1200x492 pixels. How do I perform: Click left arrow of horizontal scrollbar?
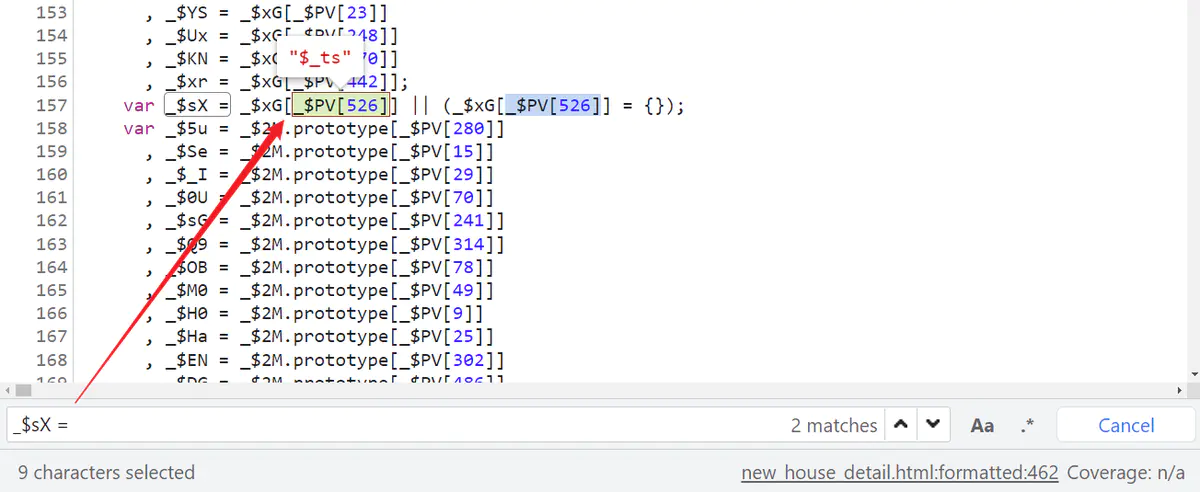9,391
